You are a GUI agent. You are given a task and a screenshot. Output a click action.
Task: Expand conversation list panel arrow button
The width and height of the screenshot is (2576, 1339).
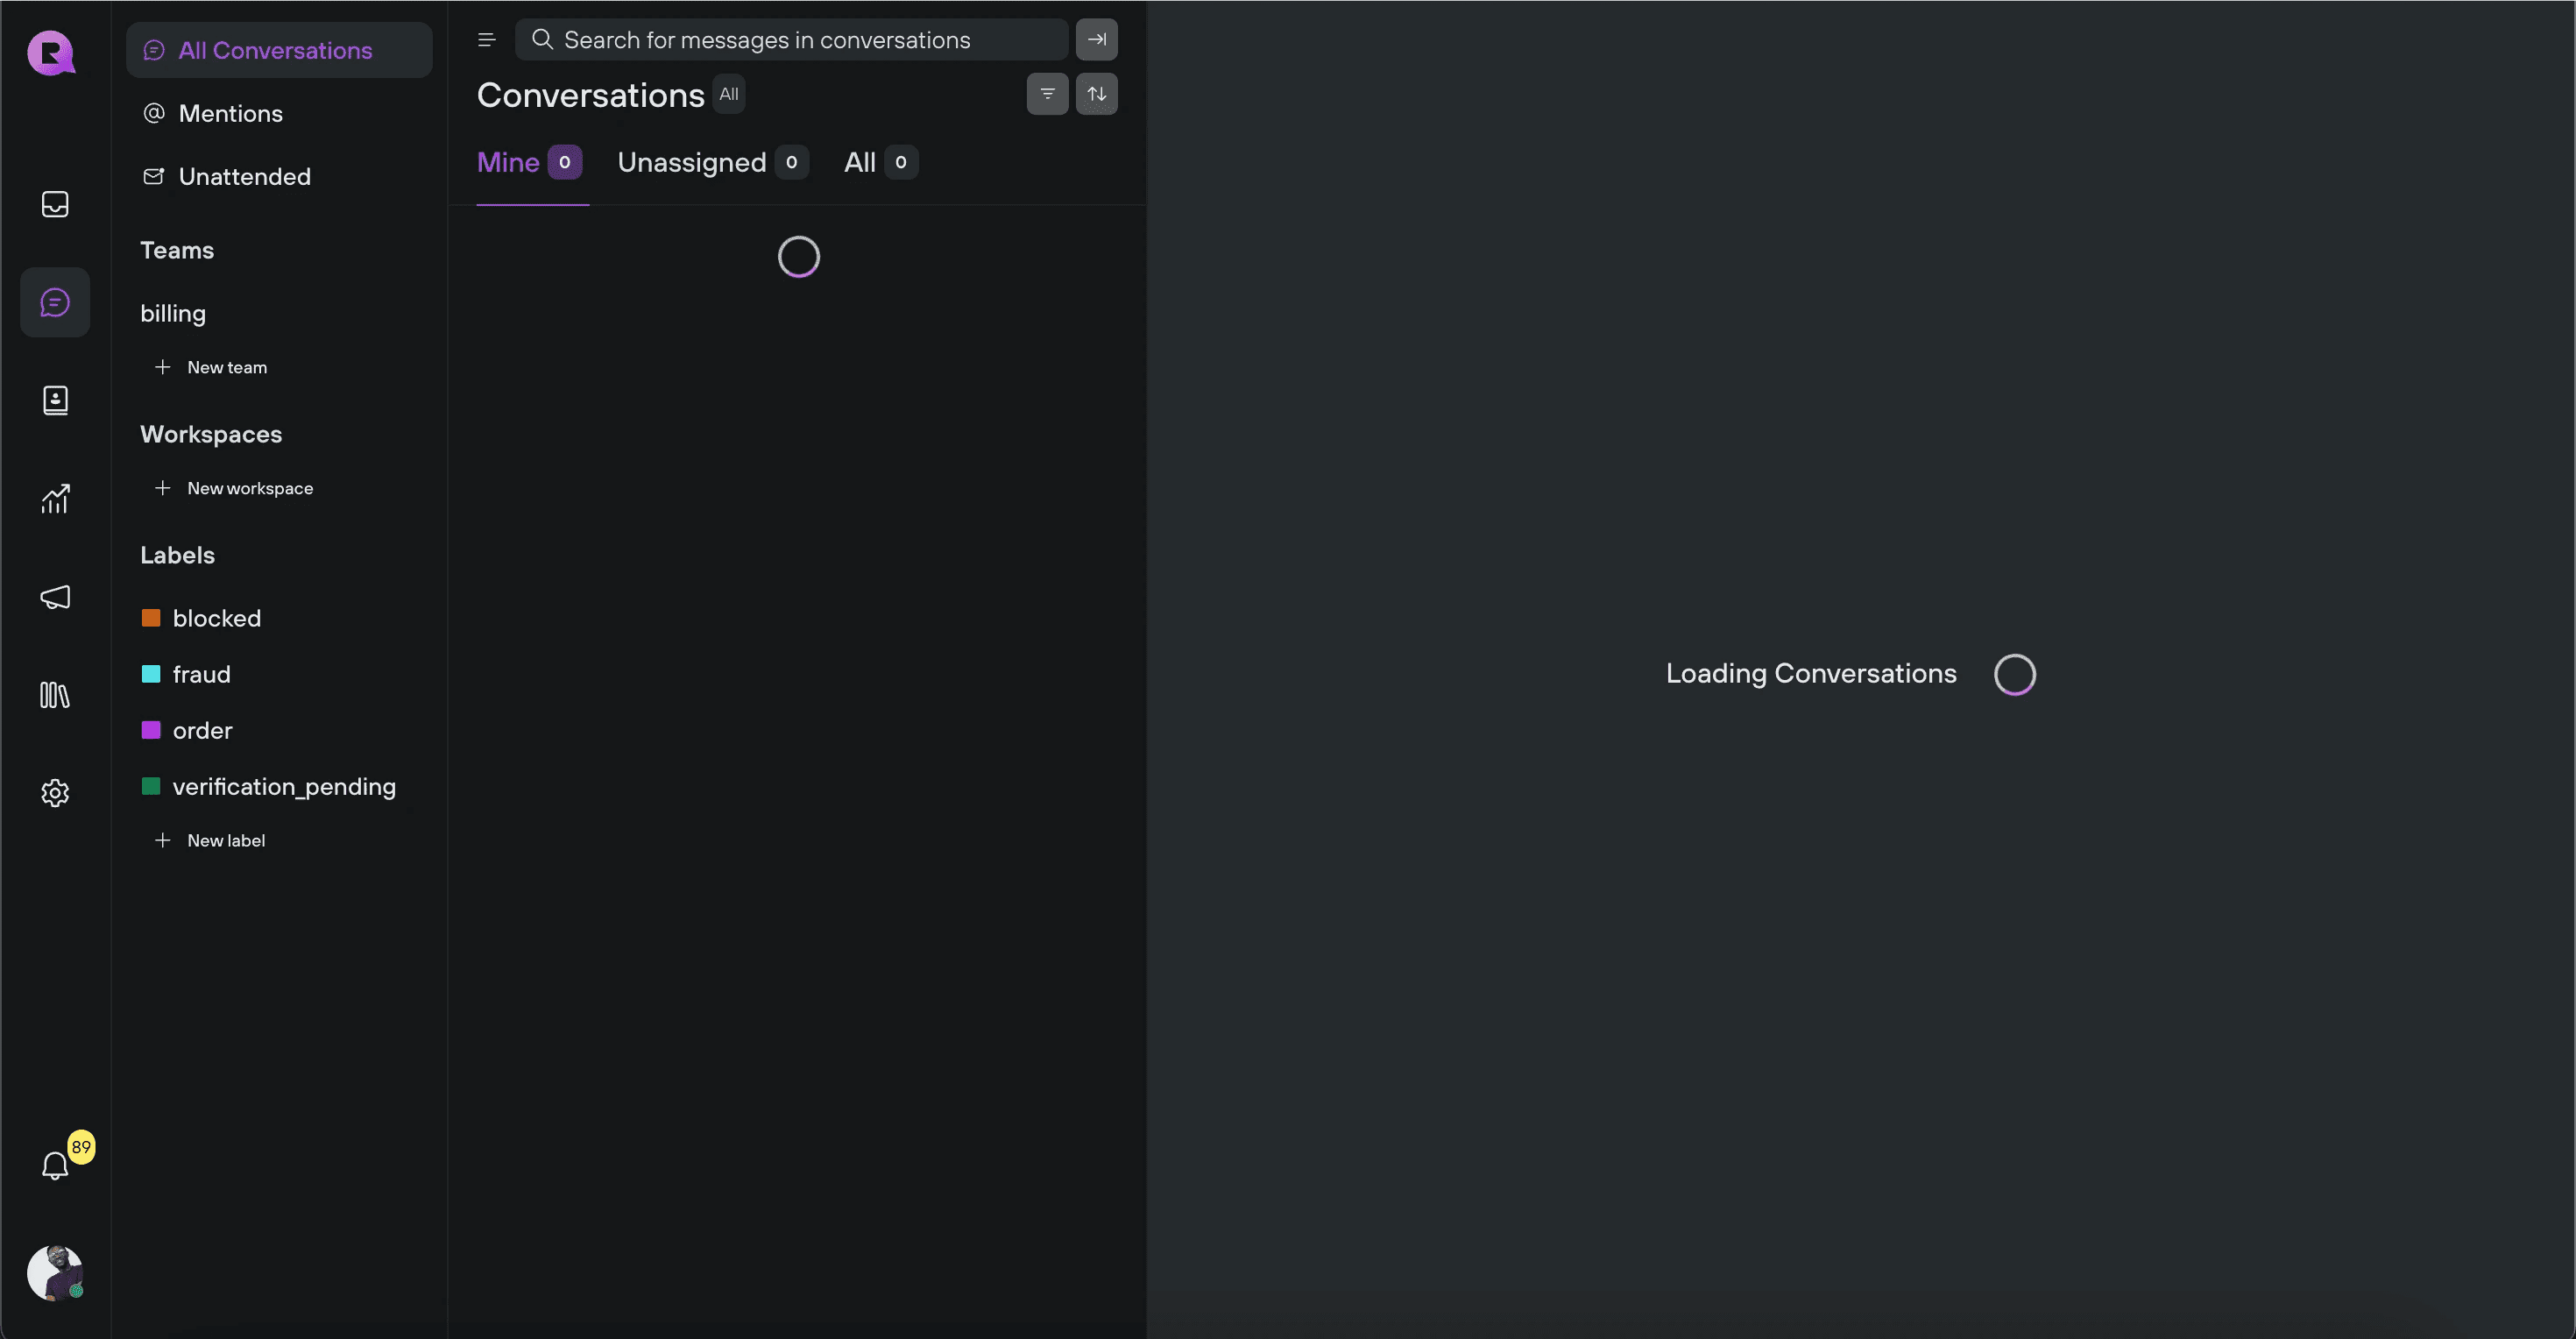click(1096, 40)
